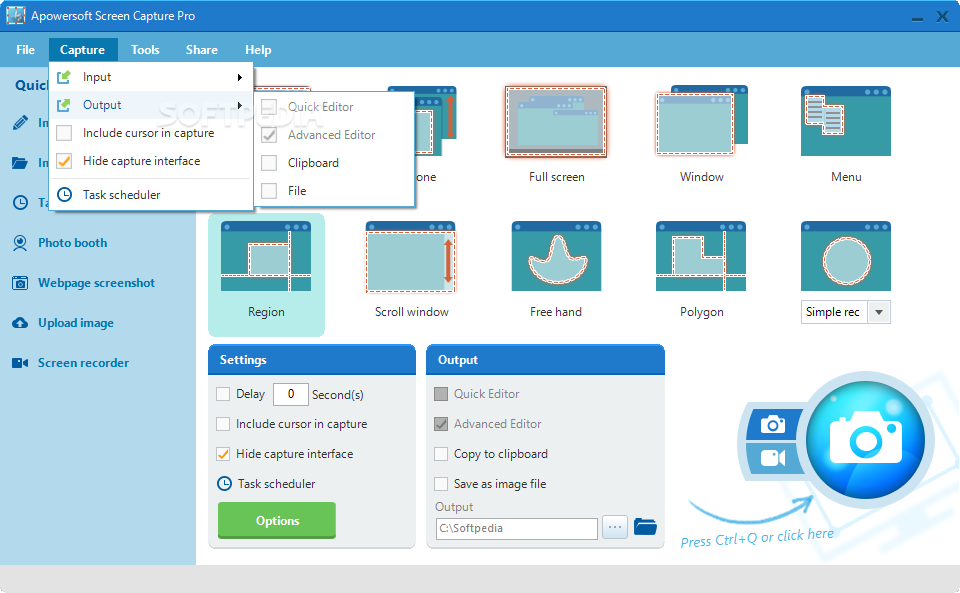This screenshot has width=960, height=593.
Task: Click the Webpage screenshot sidebar icon
Action: pyautogui.click(x=20, y=283)
